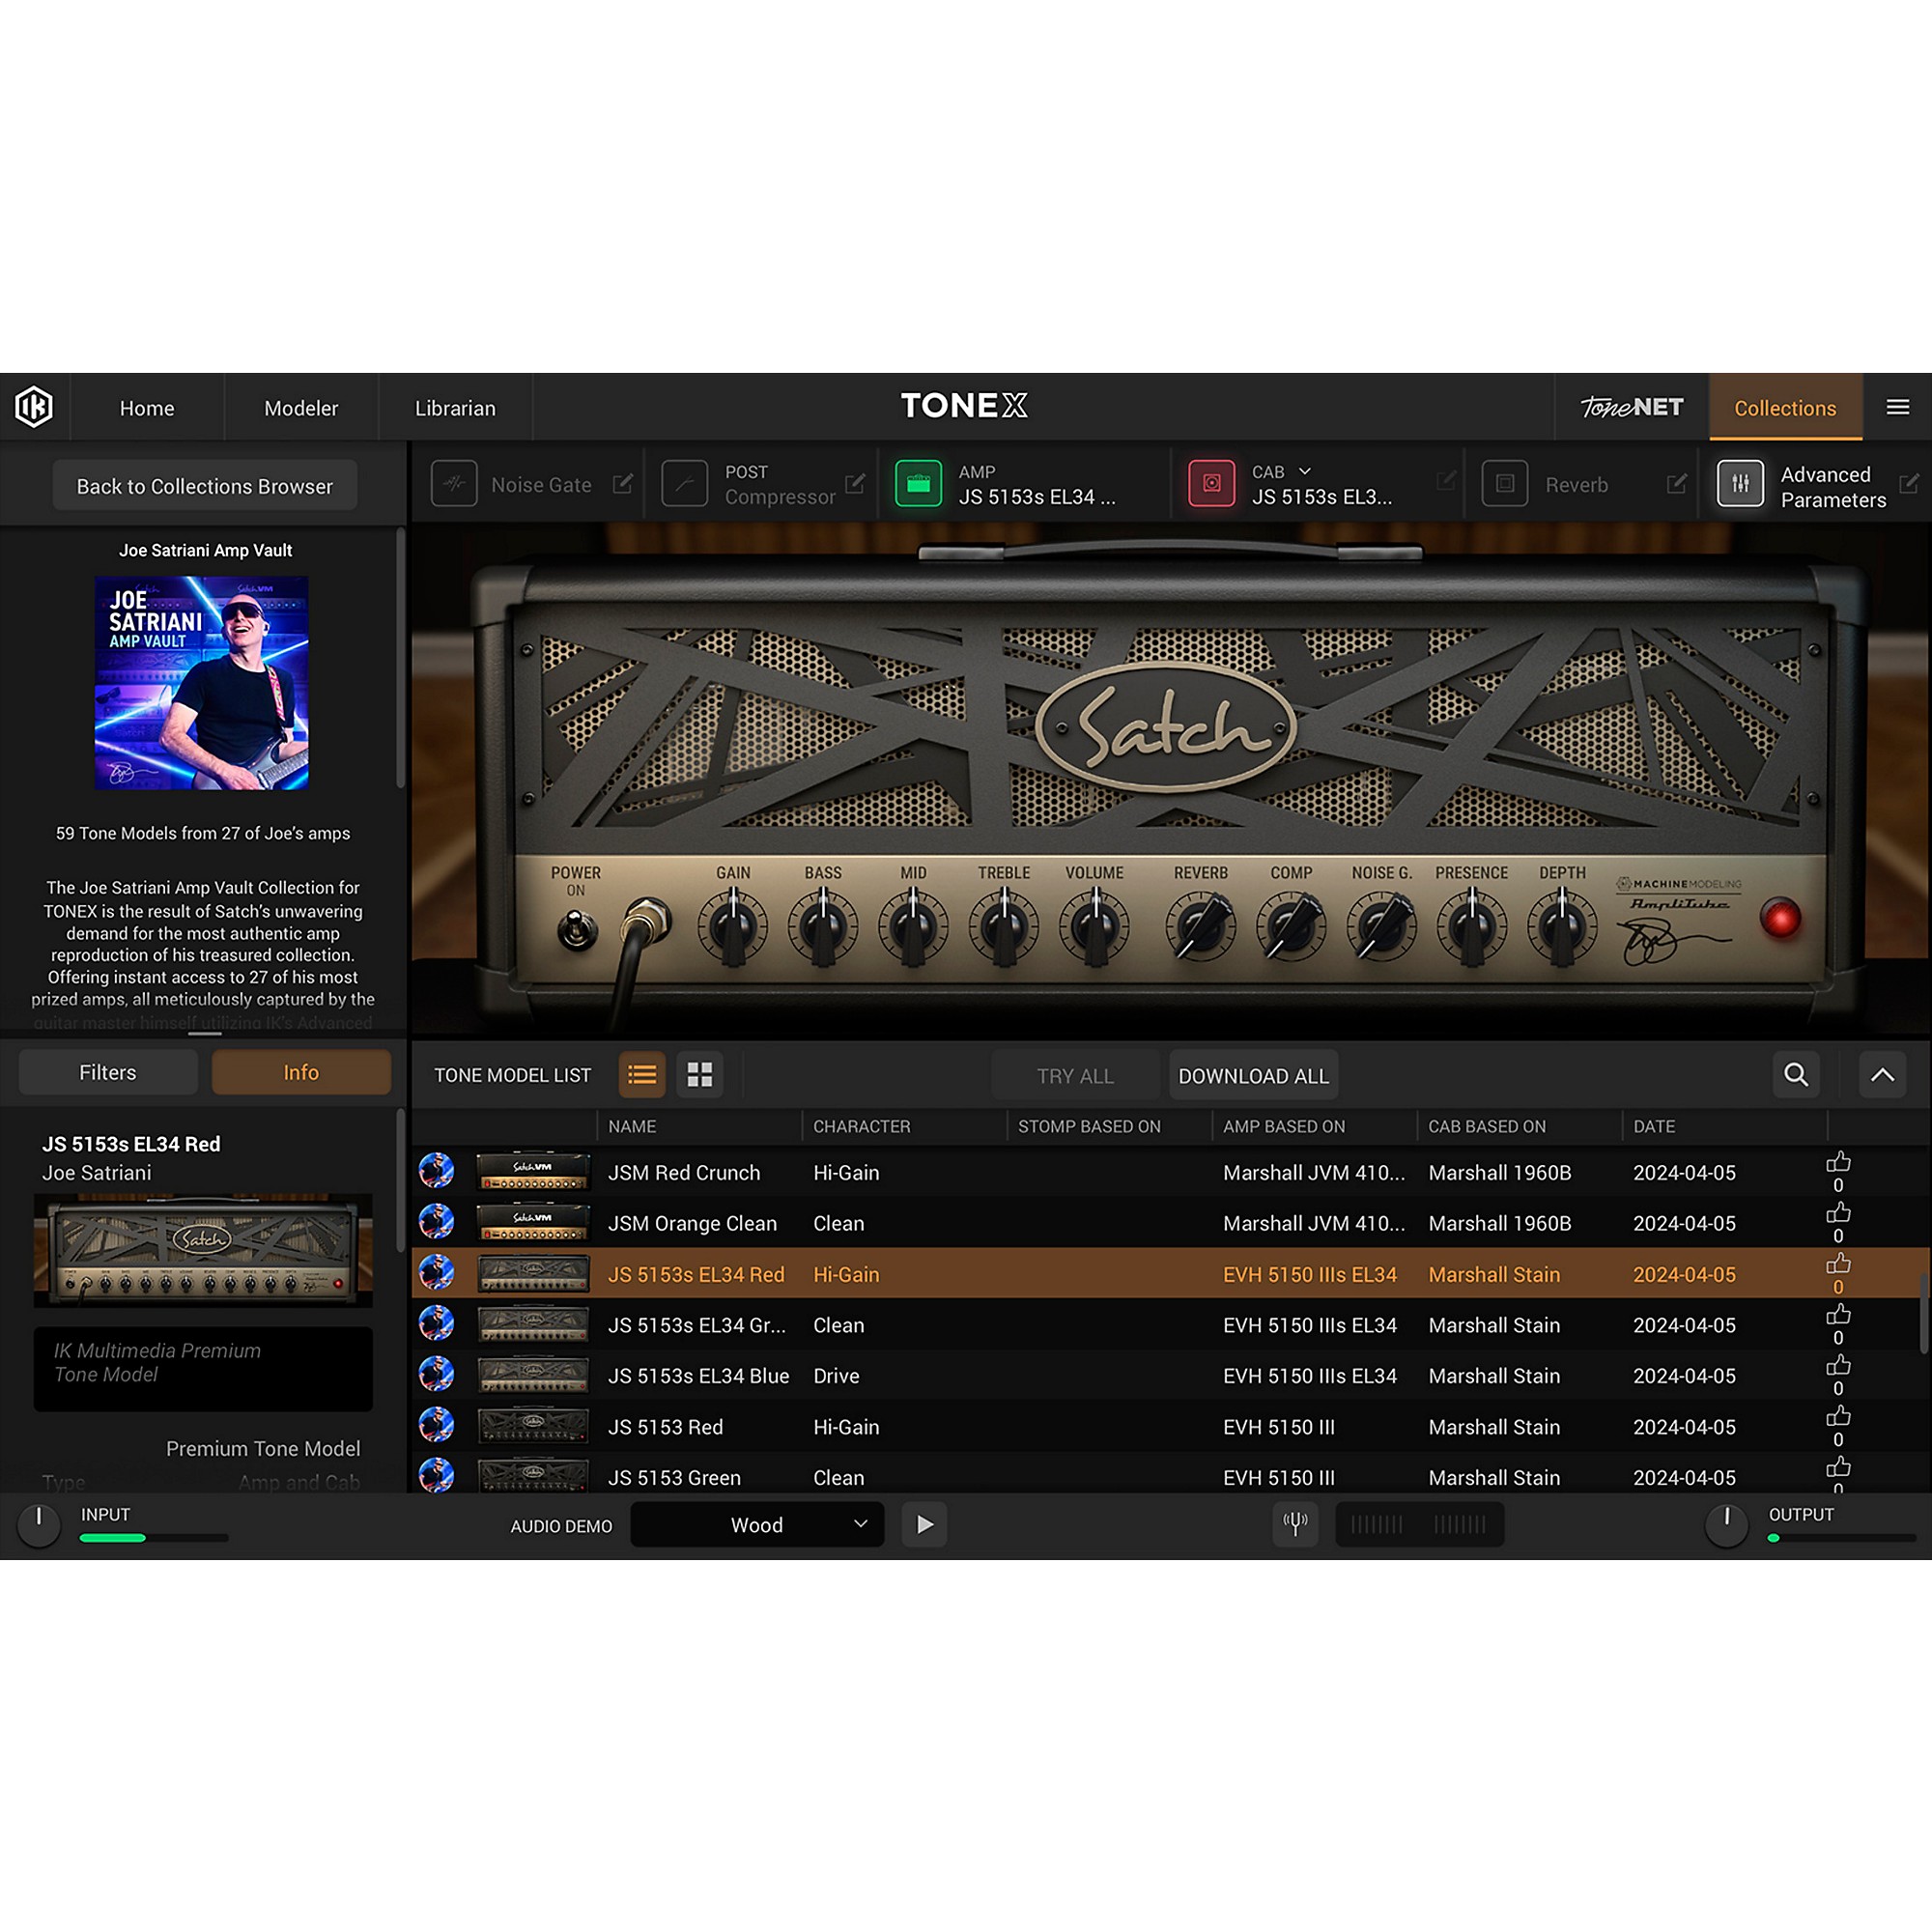Click the NOISE G. knob
The width and height of the screenshot is (1932, 1932).
coord(1382,925)
